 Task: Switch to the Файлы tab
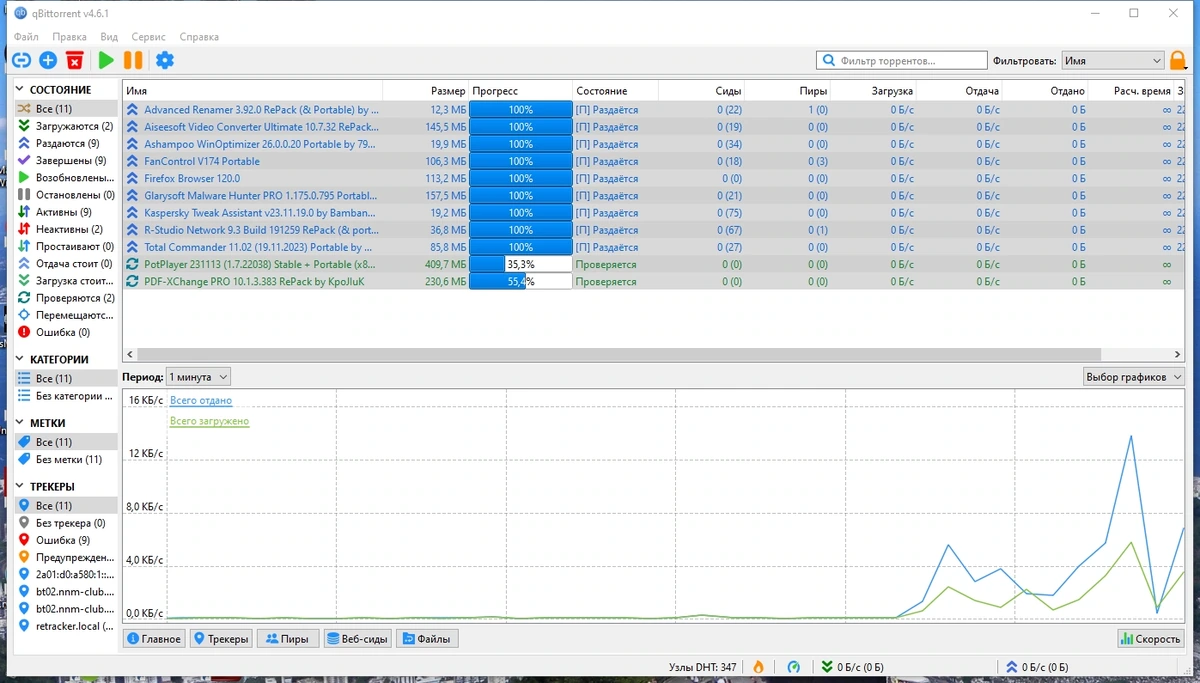(427, 639)
